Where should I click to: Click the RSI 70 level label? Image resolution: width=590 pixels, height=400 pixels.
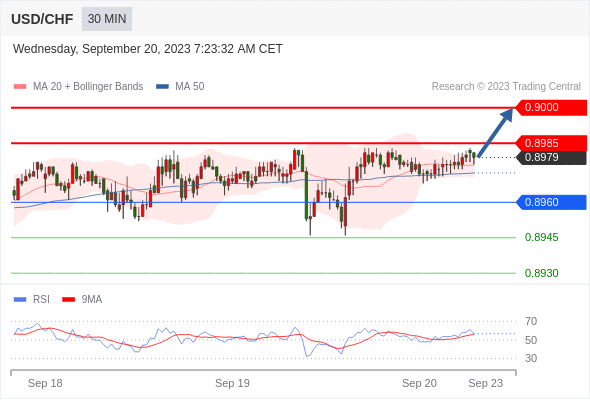(531, 321)
